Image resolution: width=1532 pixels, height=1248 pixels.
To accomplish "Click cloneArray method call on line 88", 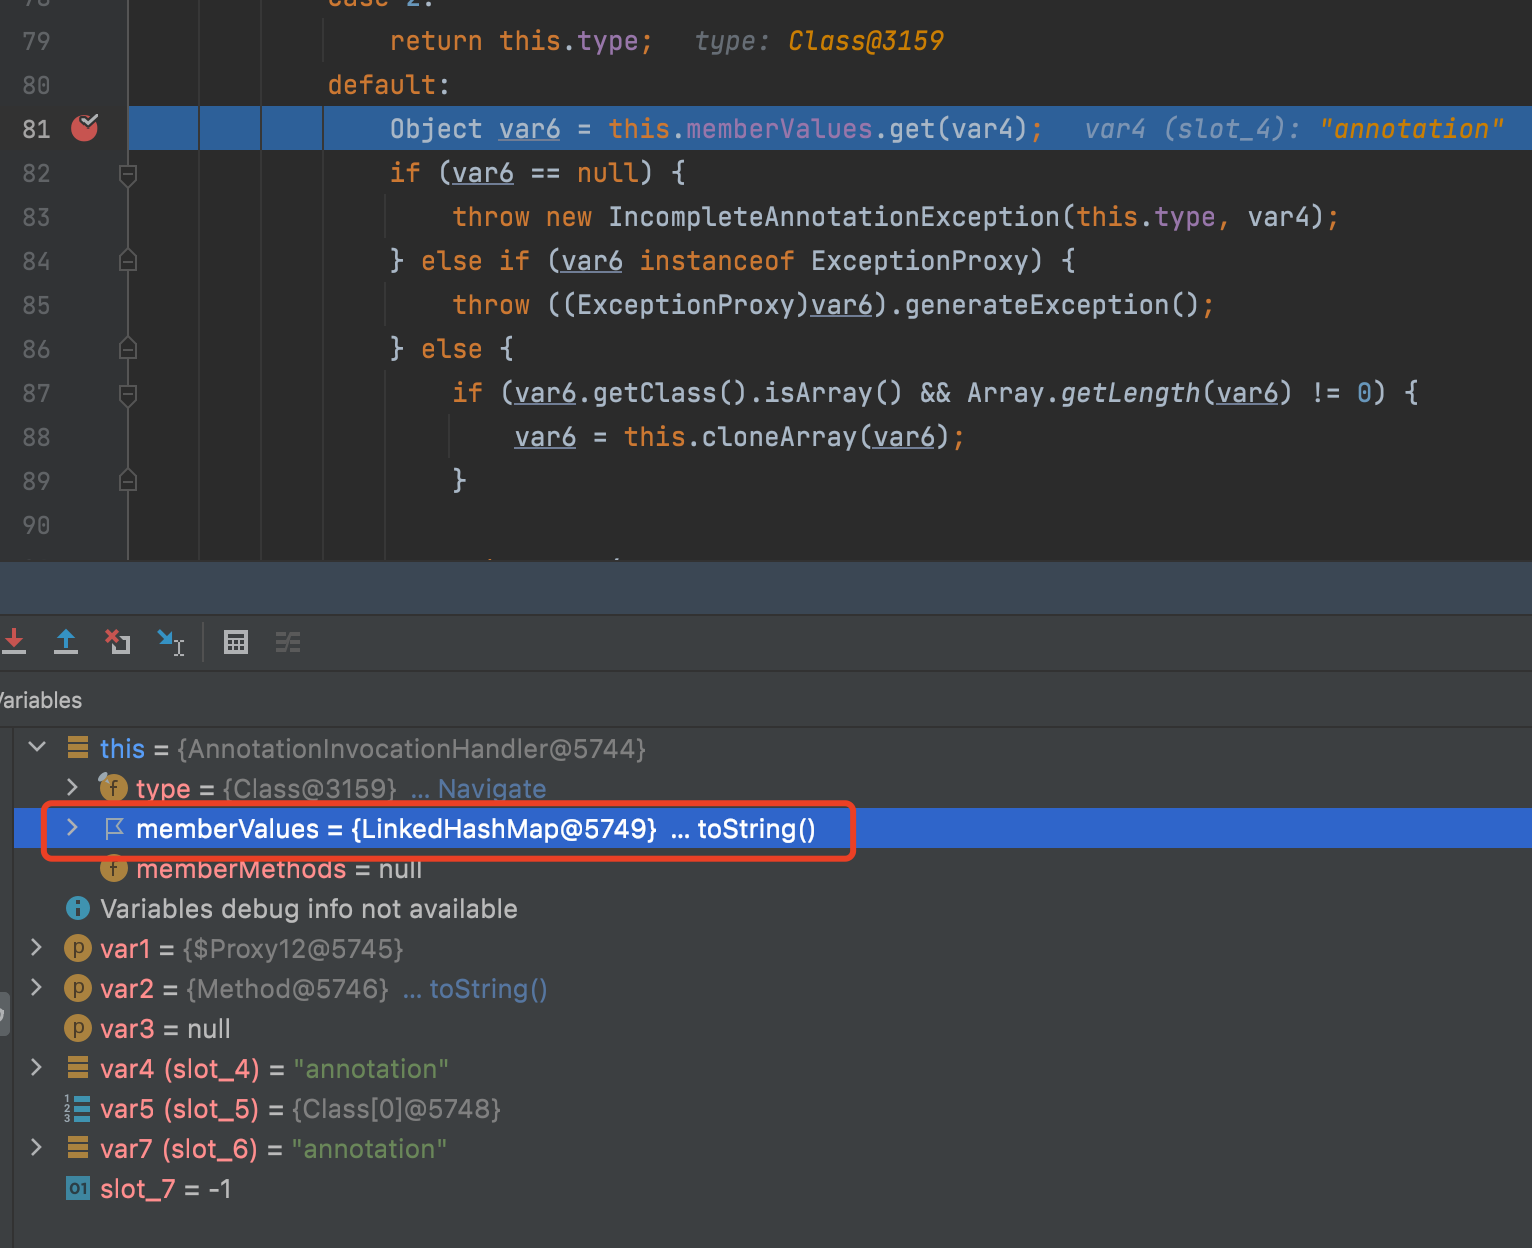I will [x=779, y=437].
